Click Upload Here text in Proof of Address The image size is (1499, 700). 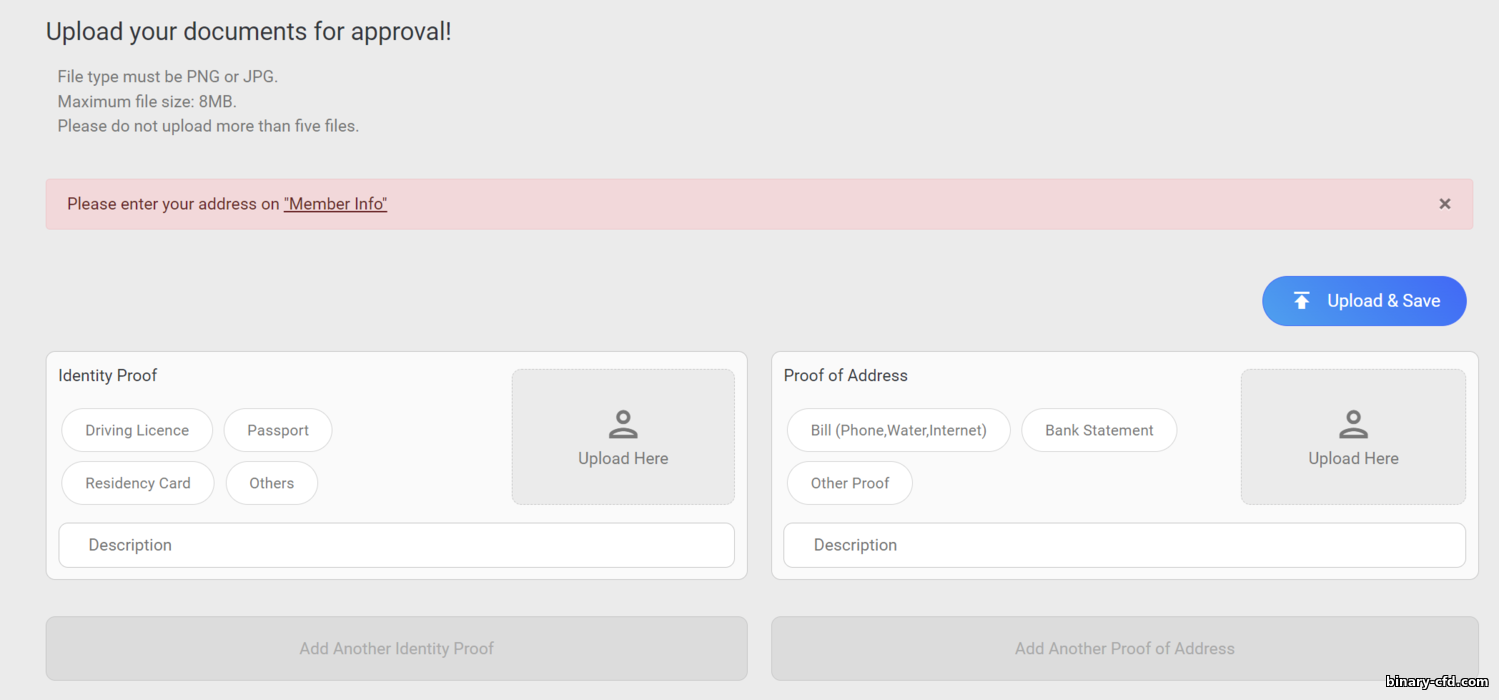click(1353, 459)
